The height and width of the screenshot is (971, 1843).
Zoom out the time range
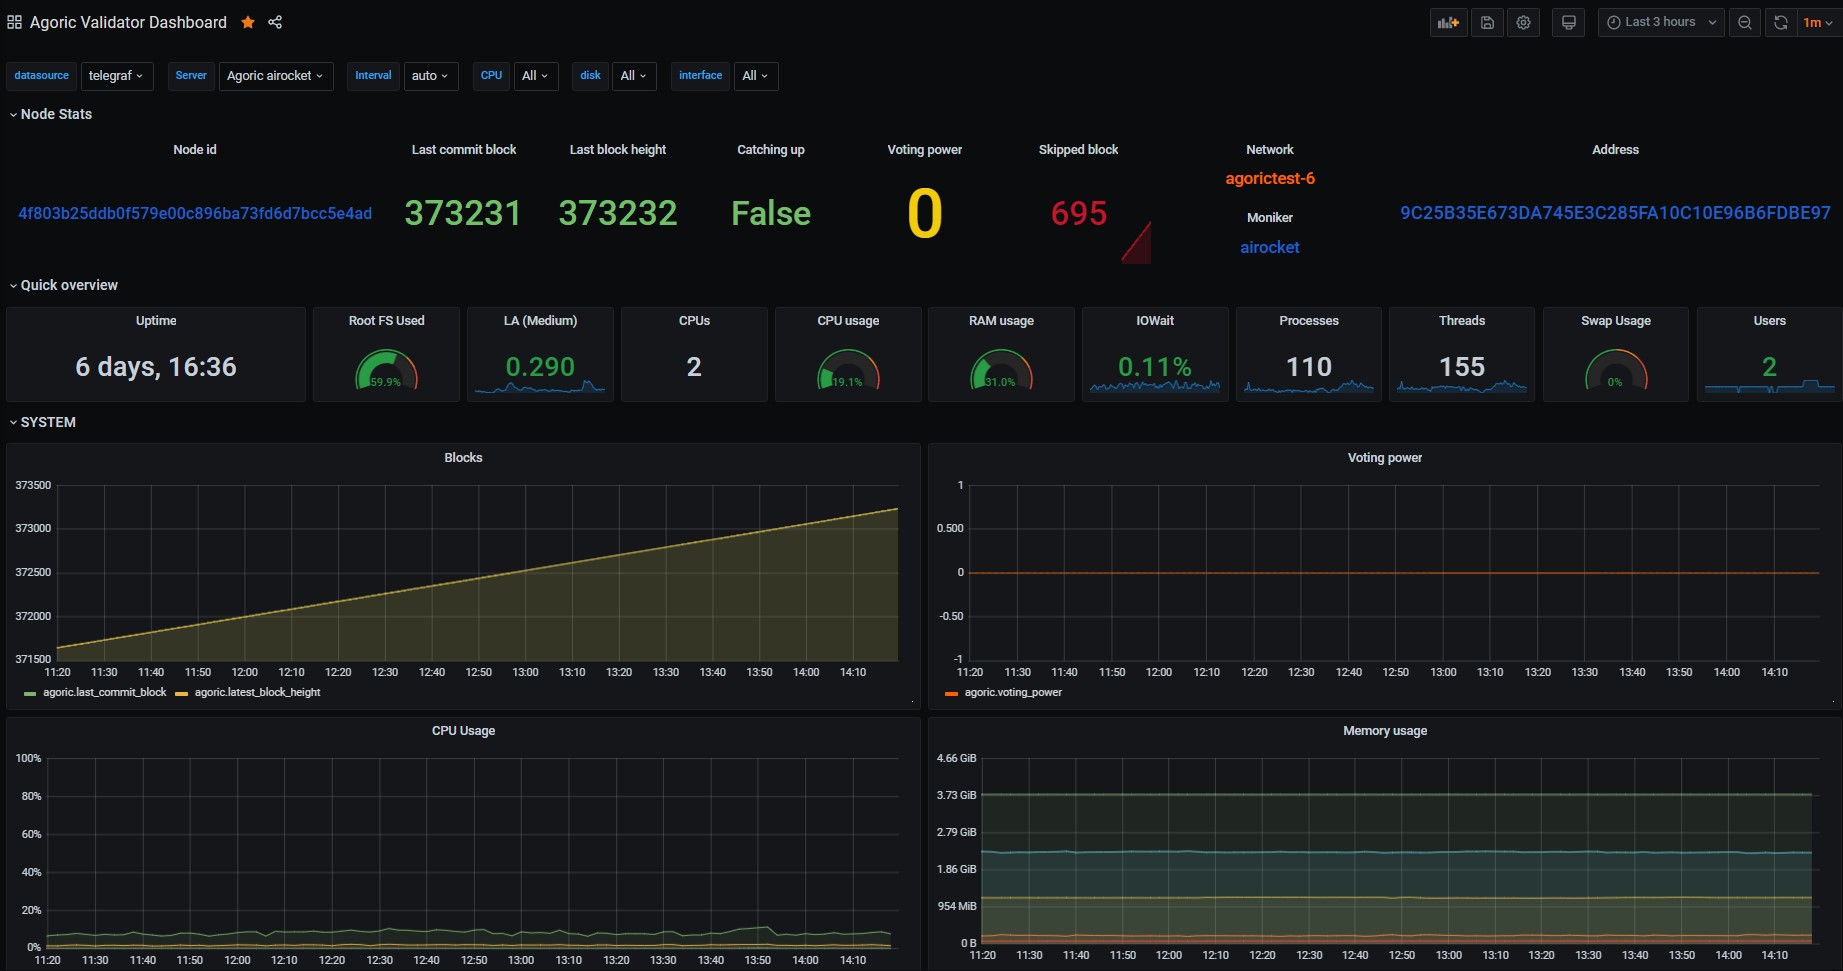click(1745, 22)
